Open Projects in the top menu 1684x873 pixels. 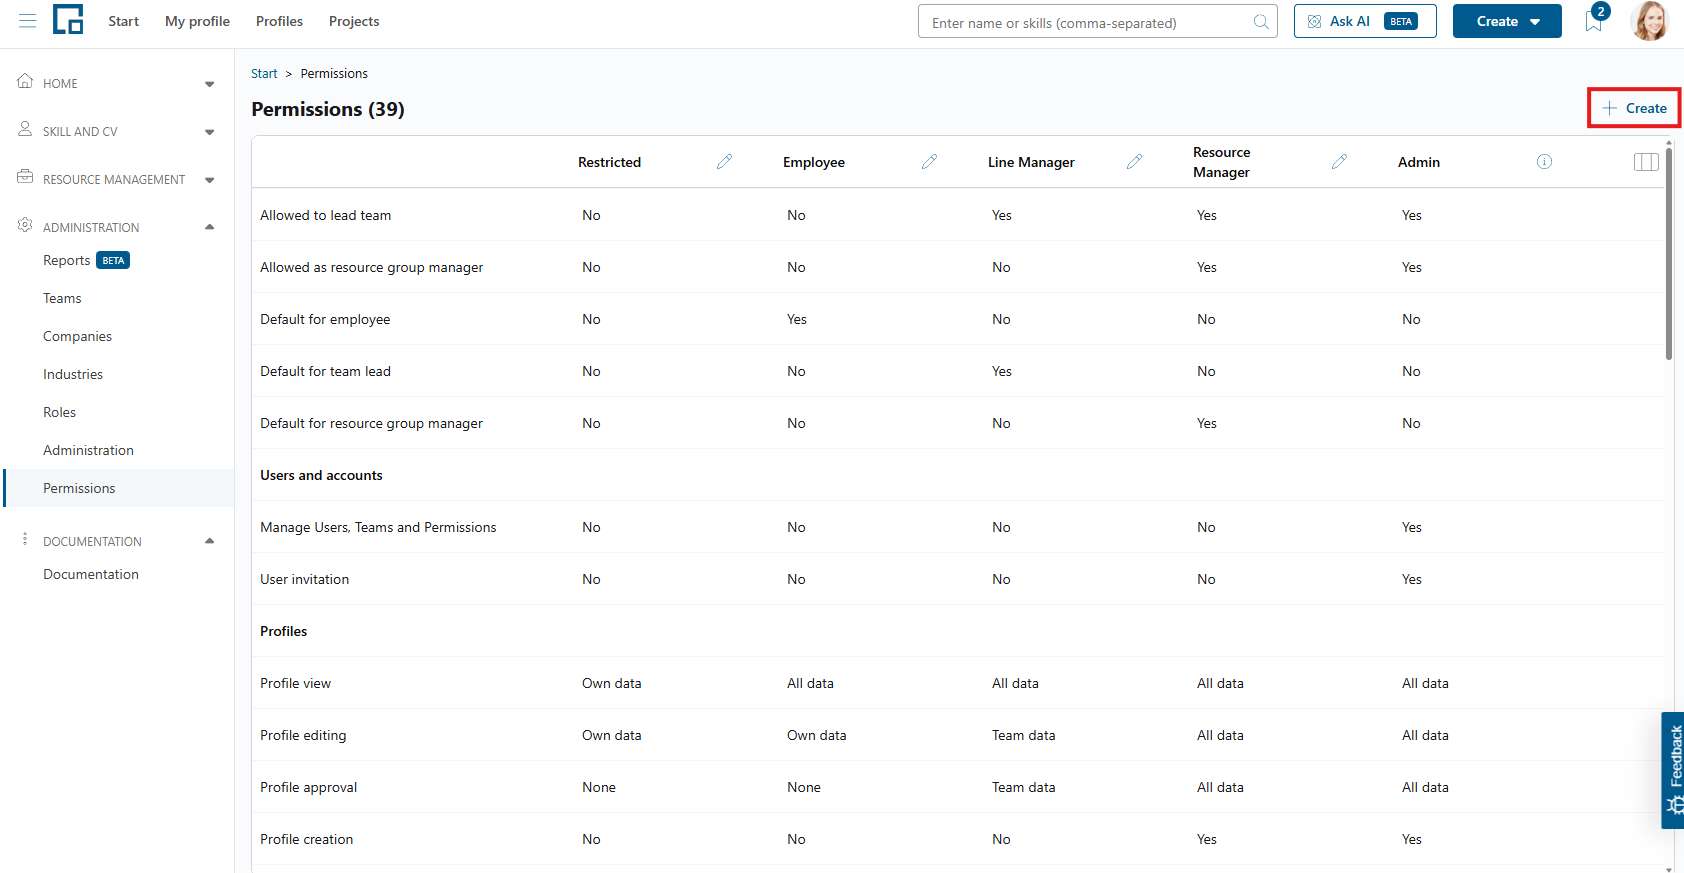(x=354, y=21)
